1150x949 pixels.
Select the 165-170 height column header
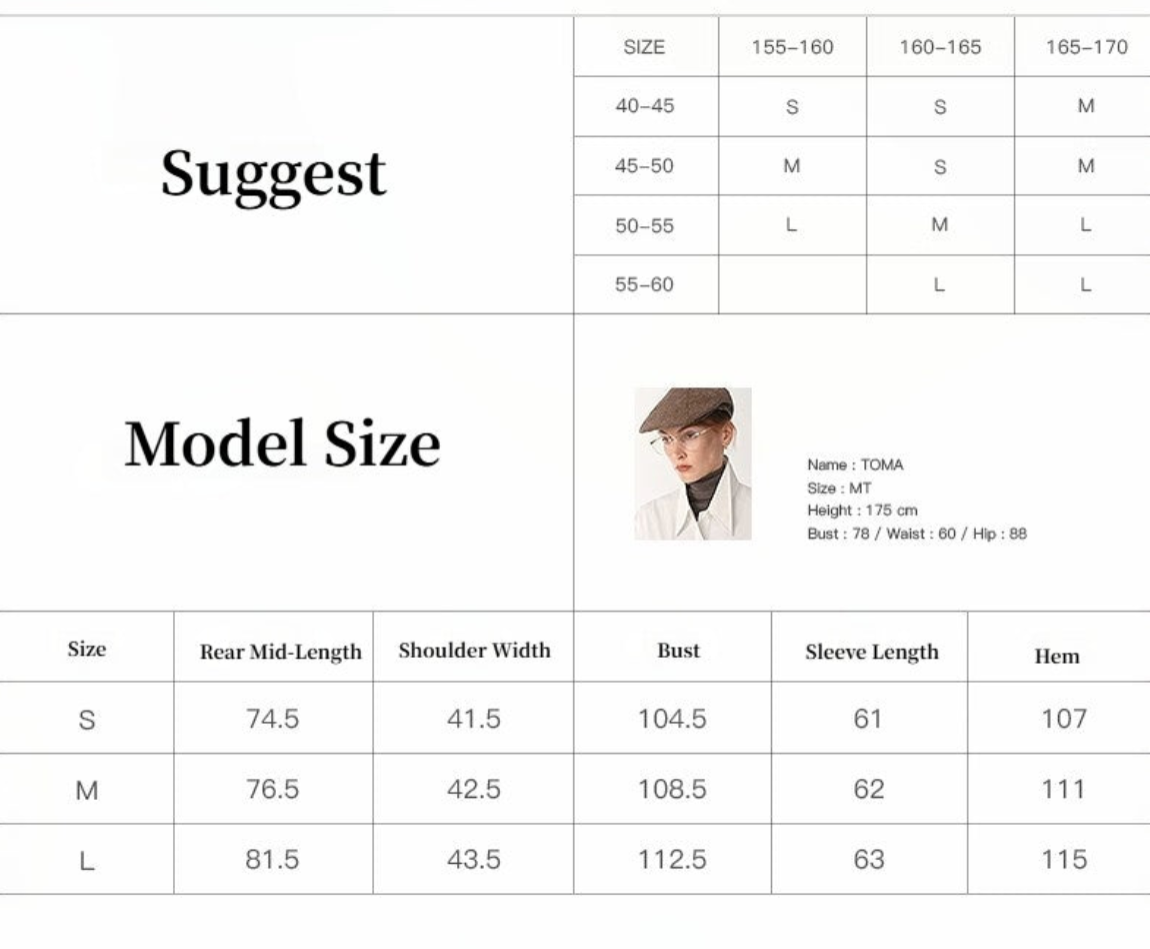point(1086,47)
